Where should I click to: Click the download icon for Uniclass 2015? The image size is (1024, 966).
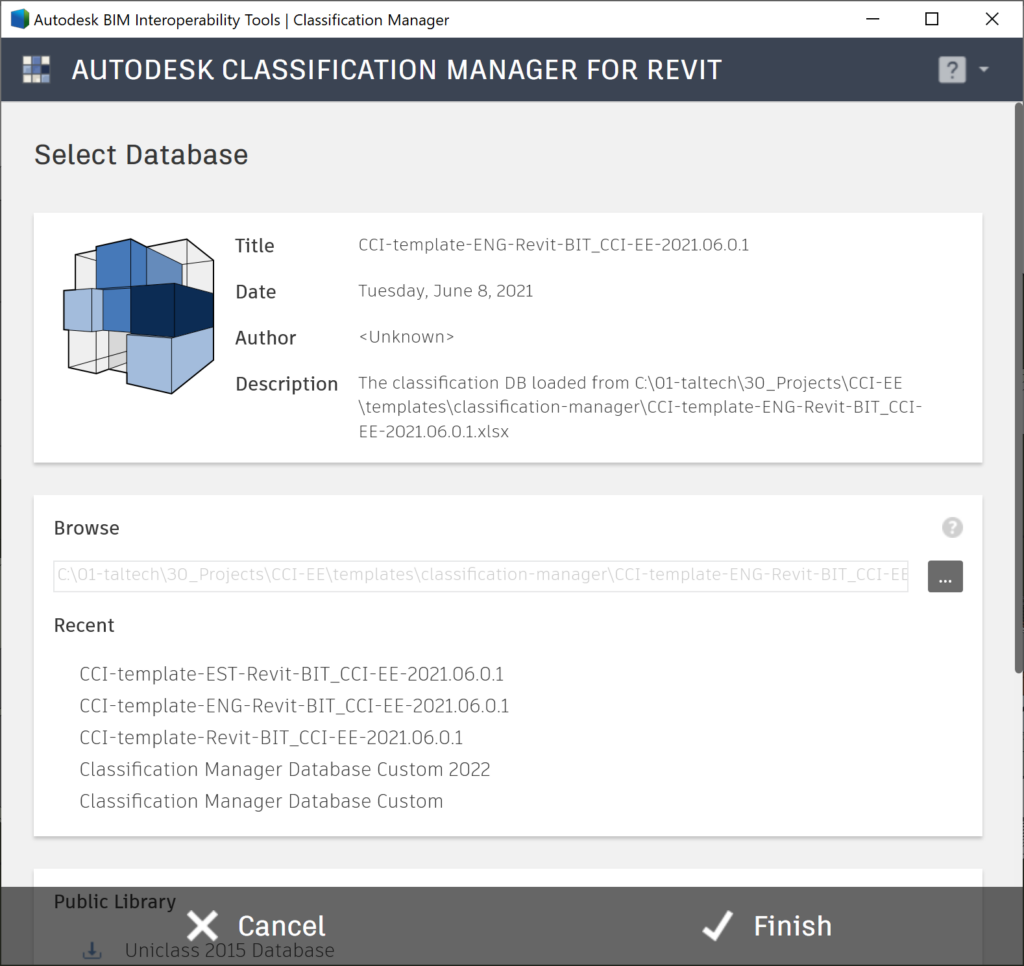[x=92, y=950]
